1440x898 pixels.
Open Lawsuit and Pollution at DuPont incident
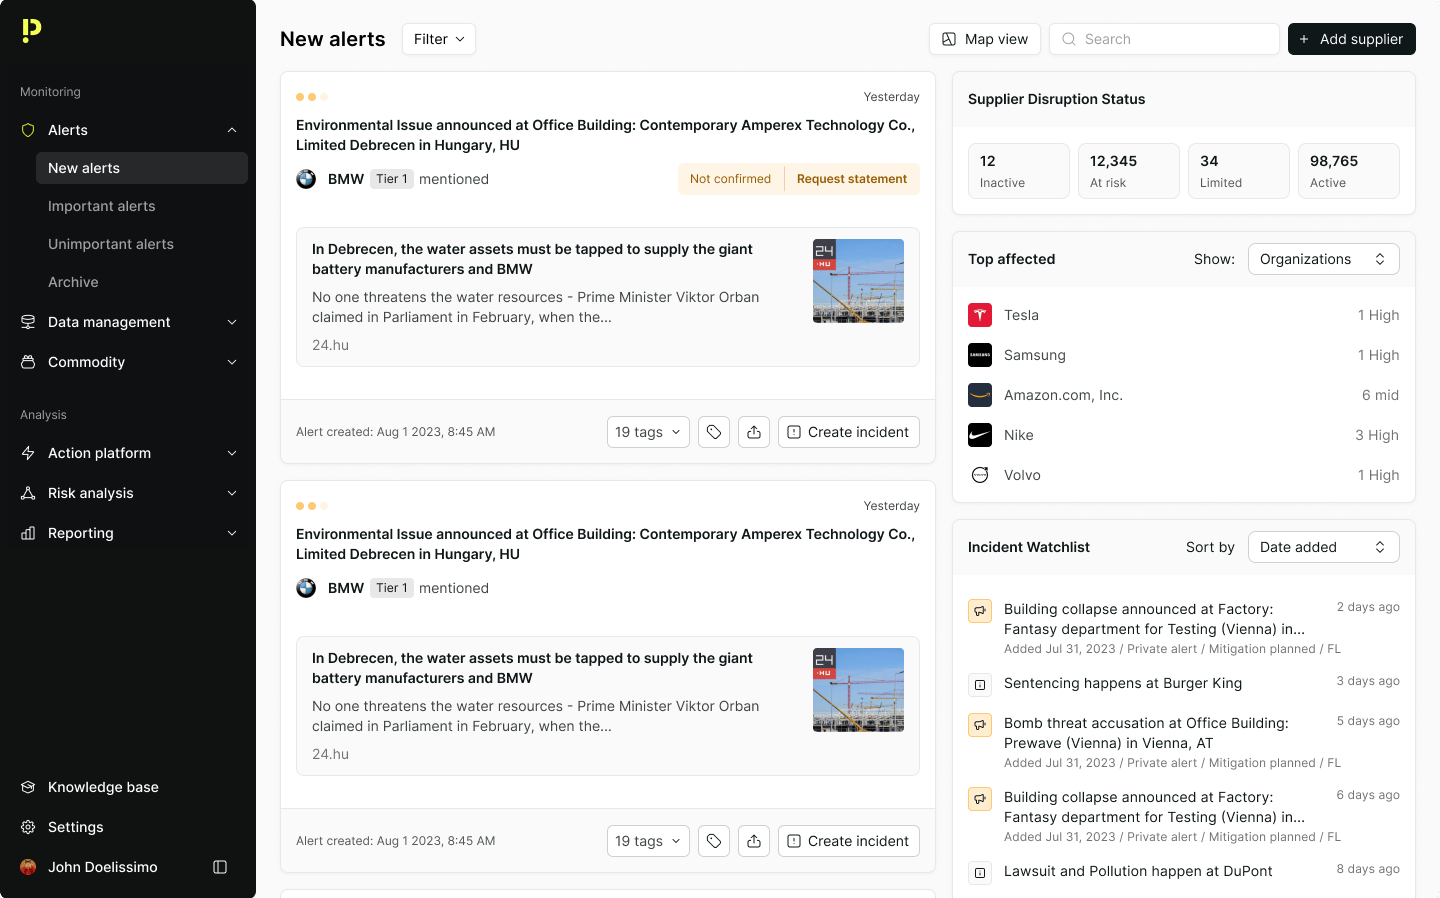pos(1138,871)
